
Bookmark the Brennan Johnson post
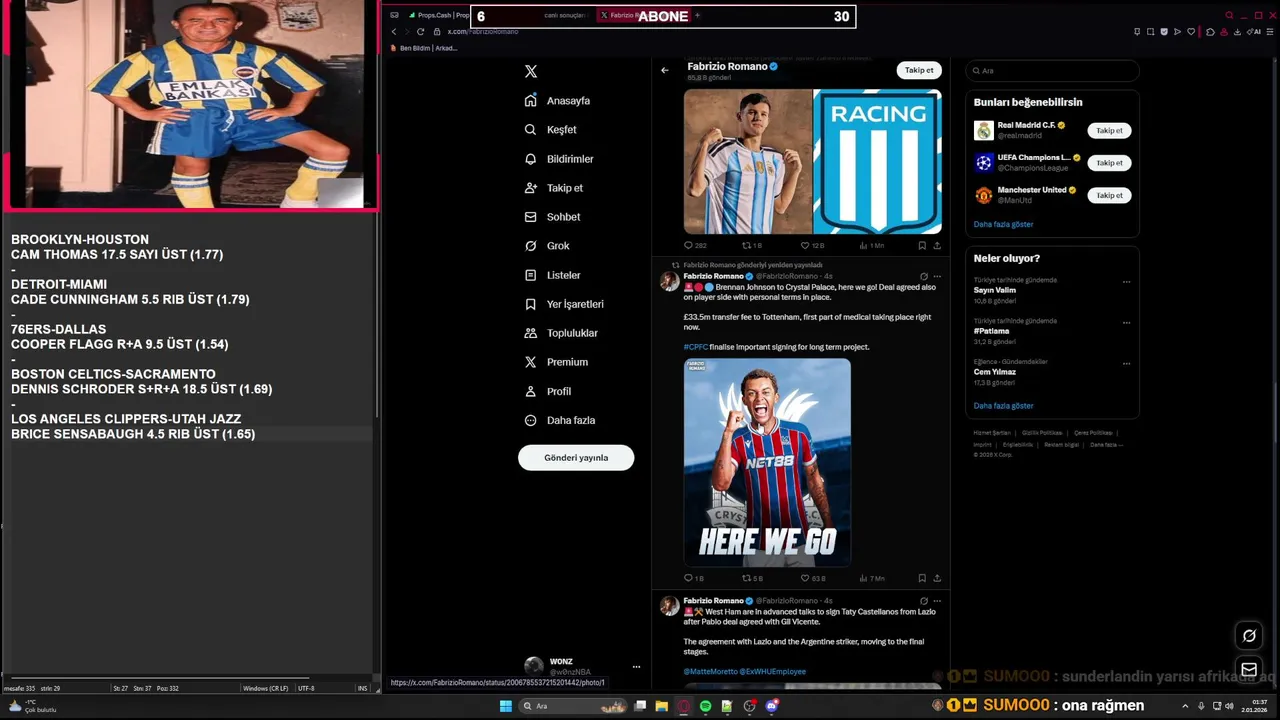(922, 578)
